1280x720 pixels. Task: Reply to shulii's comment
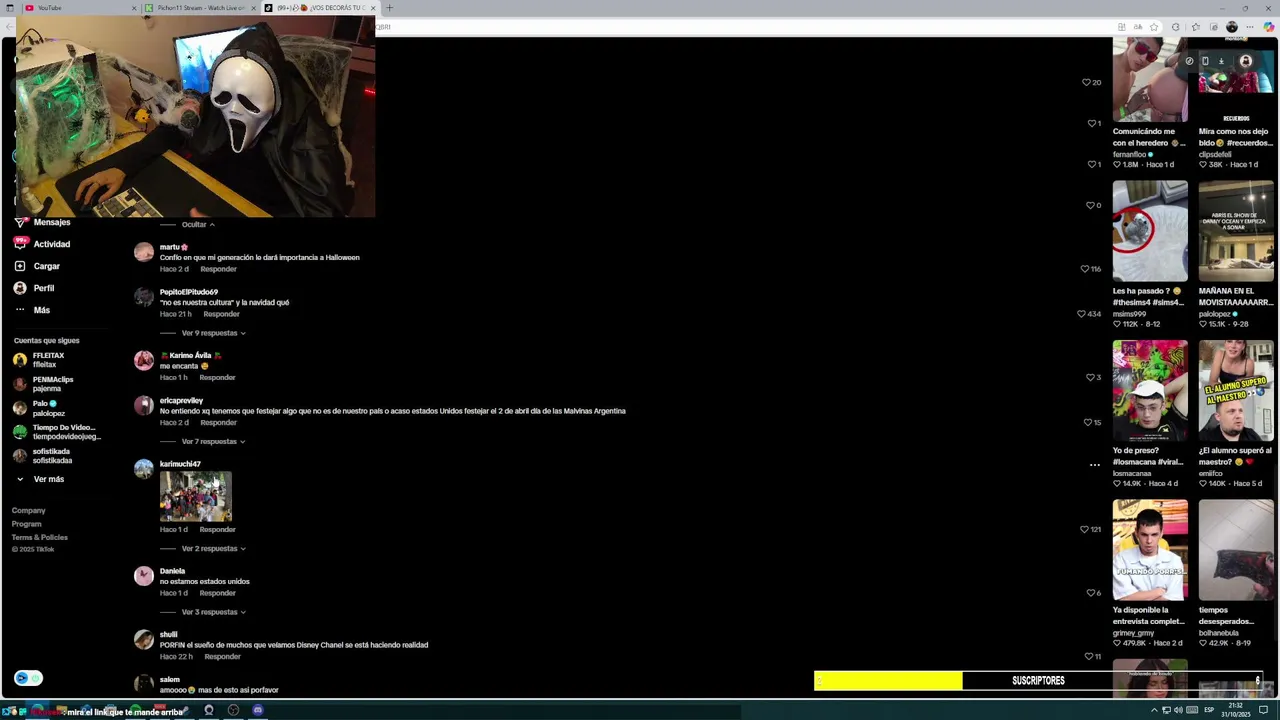tap(222, 657)
